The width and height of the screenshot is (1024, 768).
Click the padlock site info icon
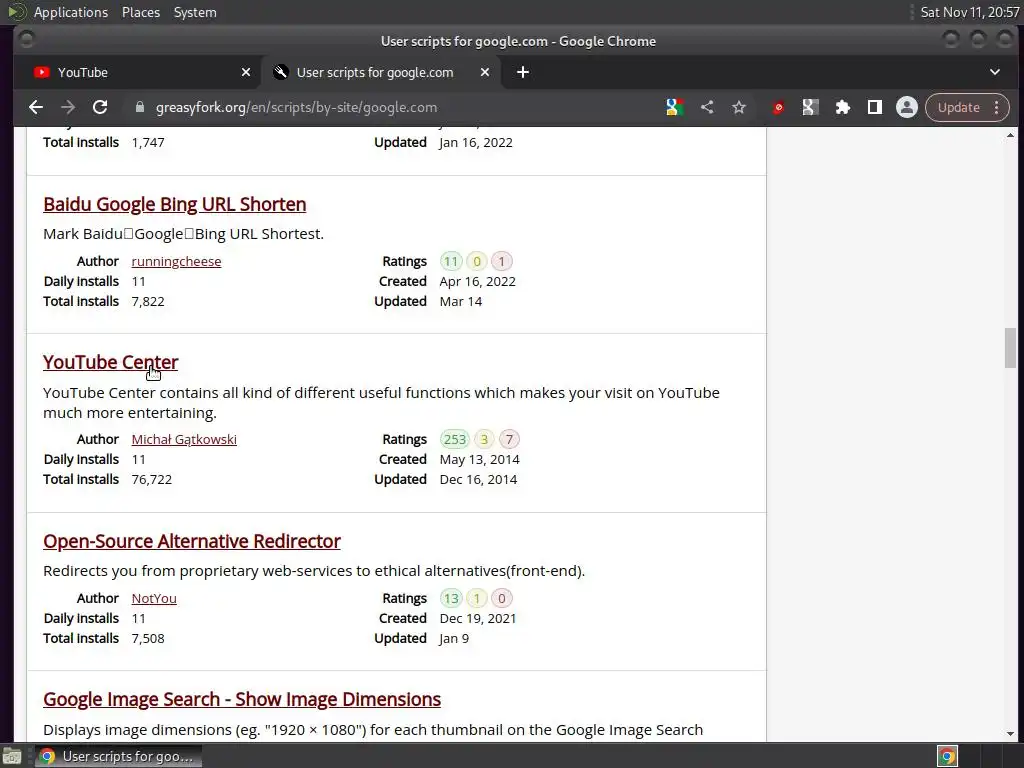(x=140, y=107)
